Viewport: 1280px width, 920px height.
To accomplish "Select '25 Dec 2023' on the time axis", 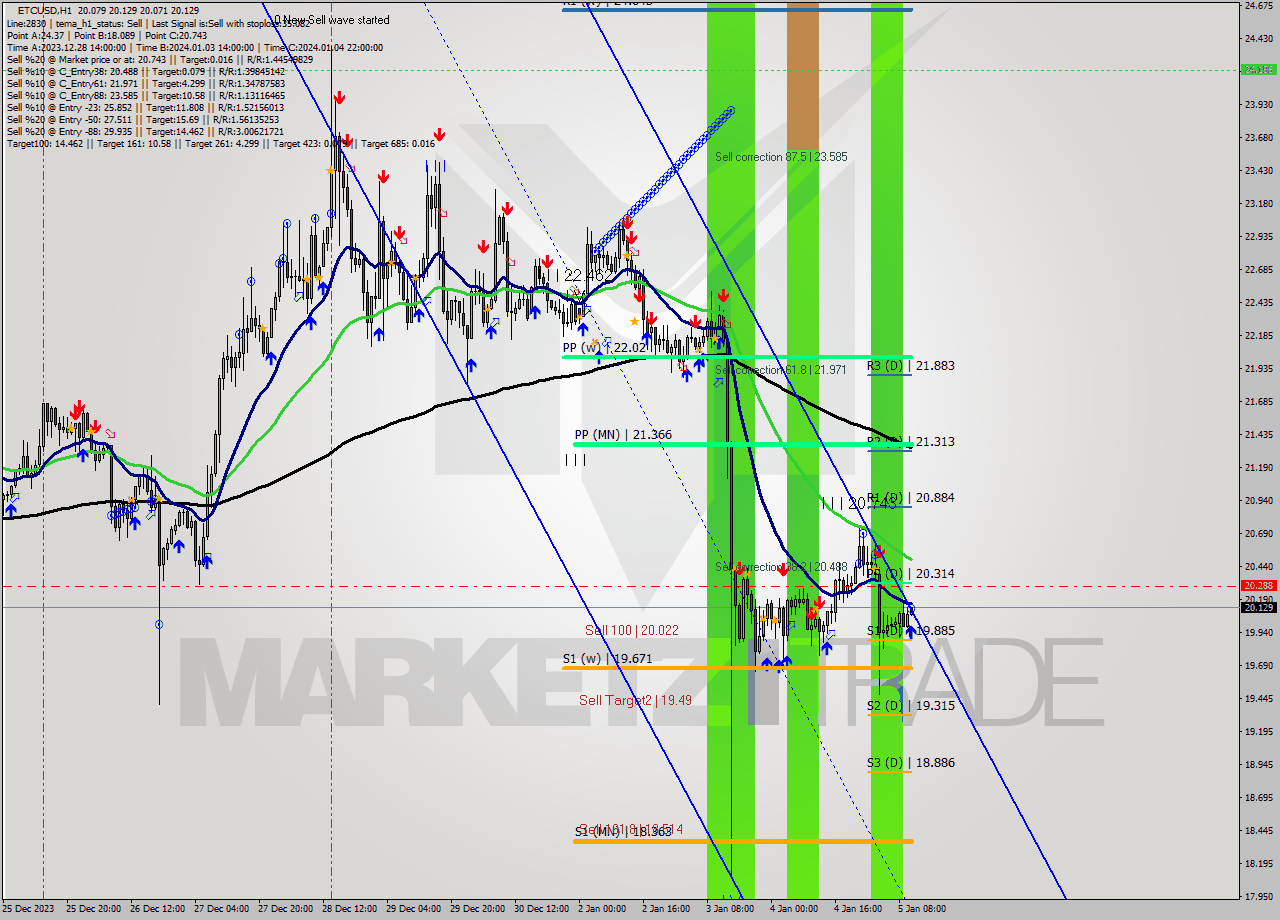I will 27,909.
